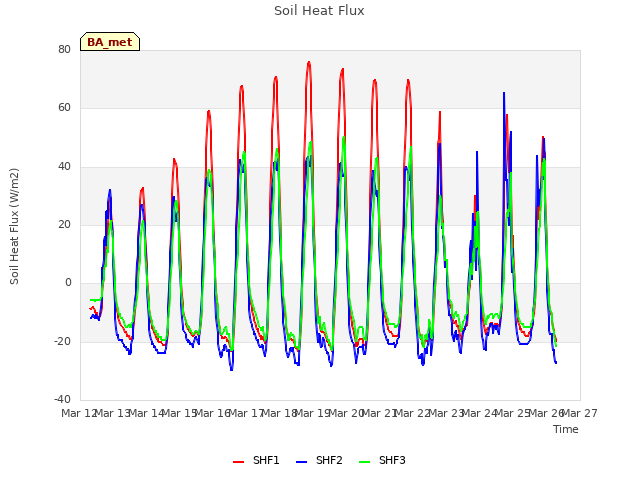Toggle the SHF1 legend entry
The height and width of the screenshot is (480, 640).
256,460
